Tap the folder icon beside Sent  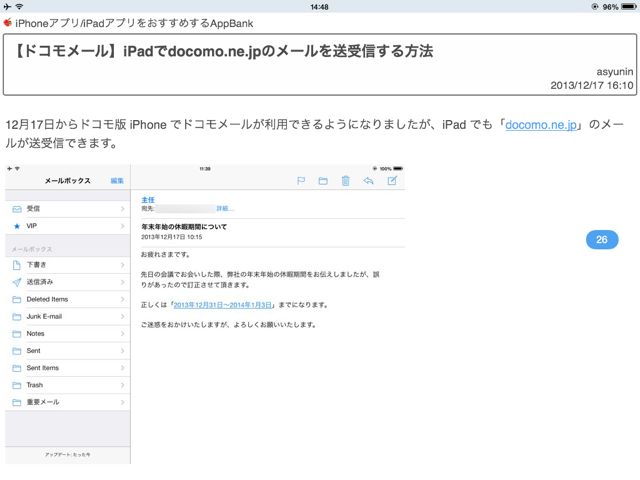[x=17, y=351]
